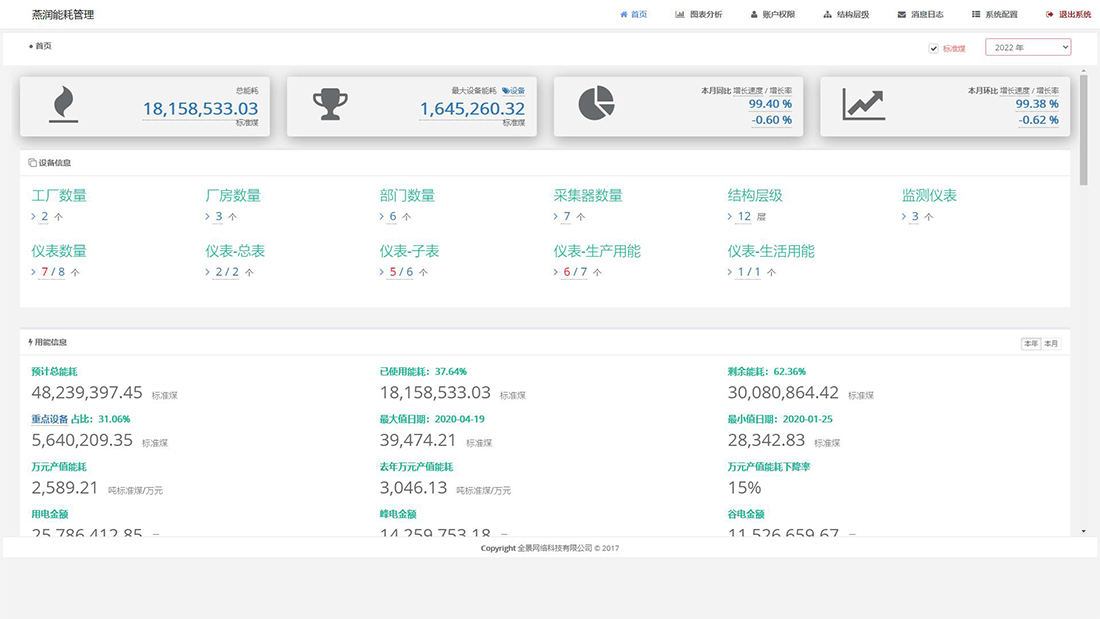Click the flame icon on total energy card
Image resolution: width=1100 pixels, height=619 pixels.
pyautogui.click(x=63, y=104)
